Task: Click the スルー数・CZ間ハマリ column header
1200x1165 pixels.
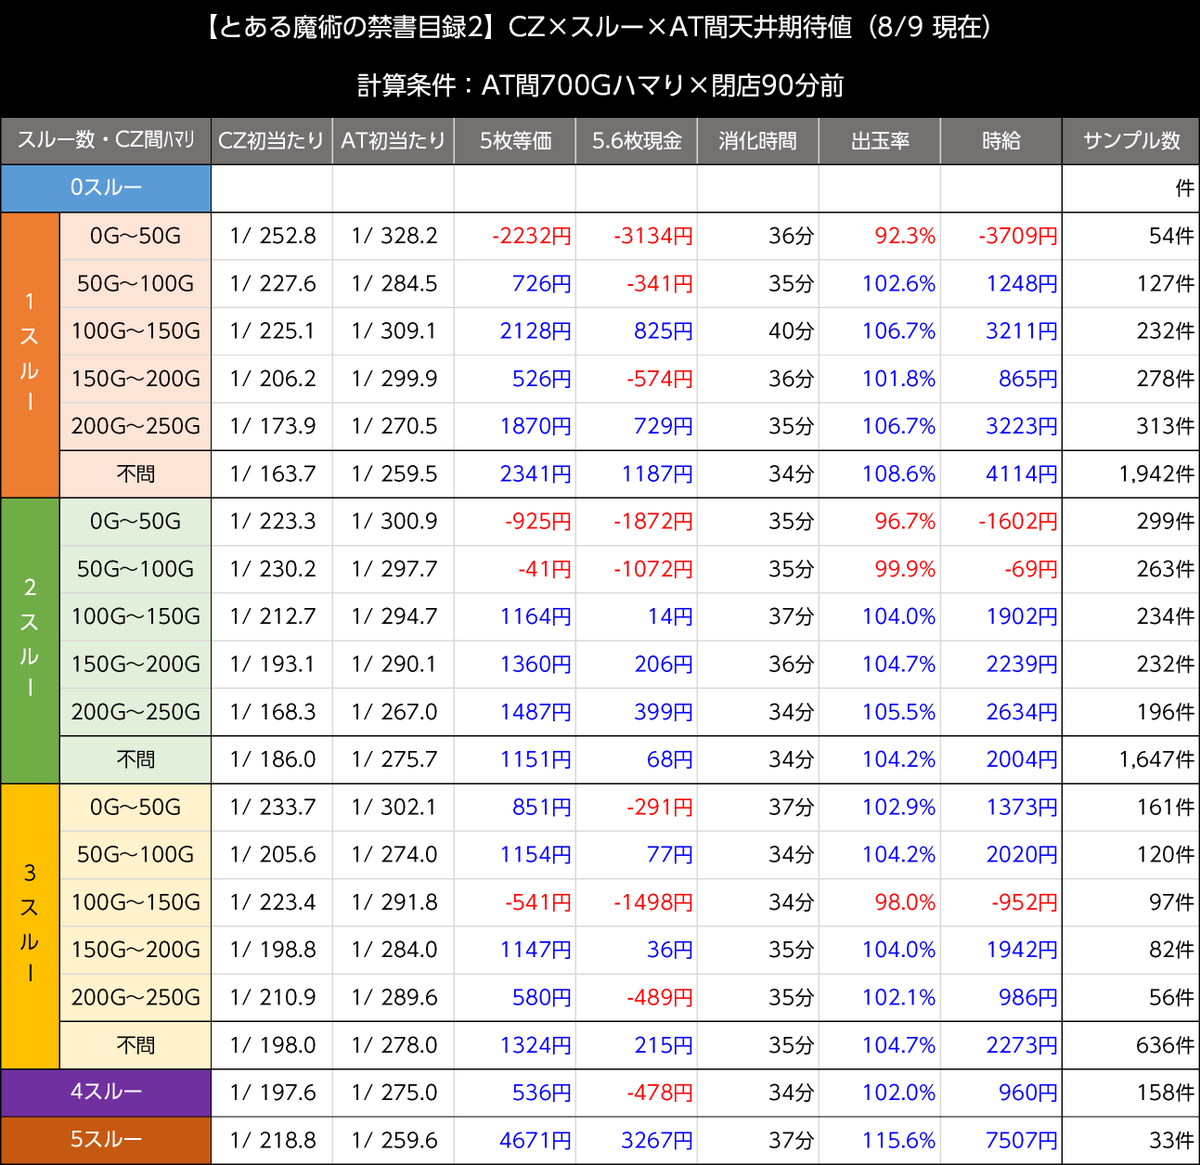Action: [x=106, y=140]
